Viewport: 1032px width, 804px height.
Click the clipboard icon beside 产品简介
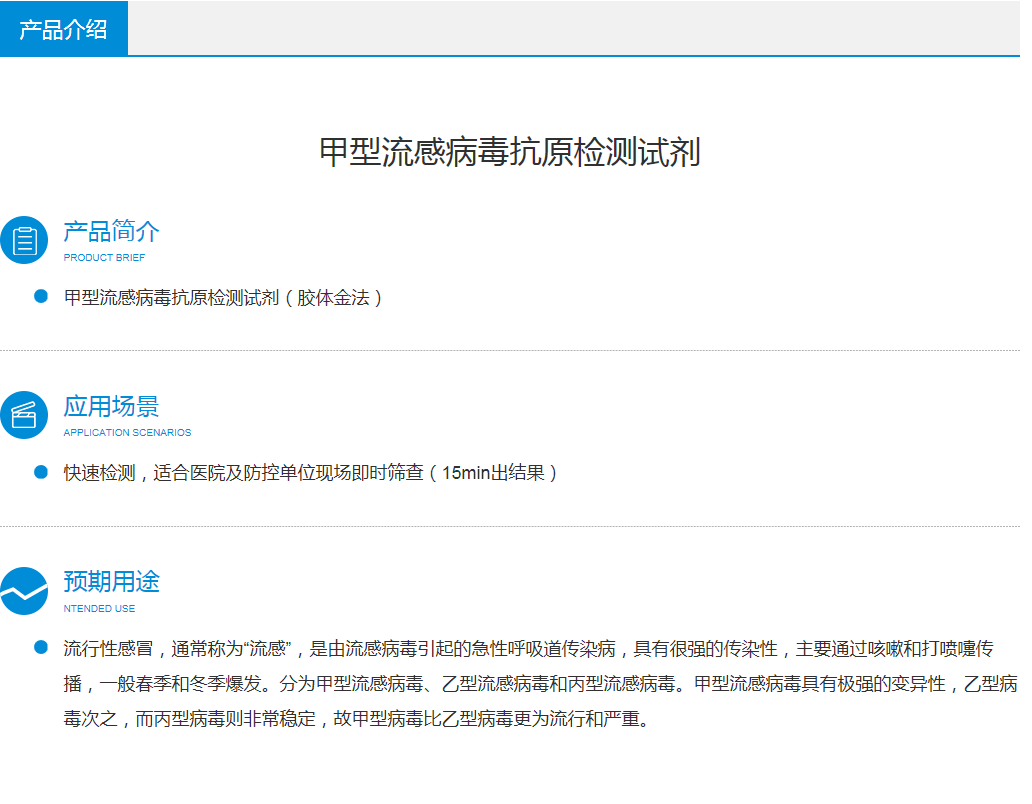click(24, 240)
